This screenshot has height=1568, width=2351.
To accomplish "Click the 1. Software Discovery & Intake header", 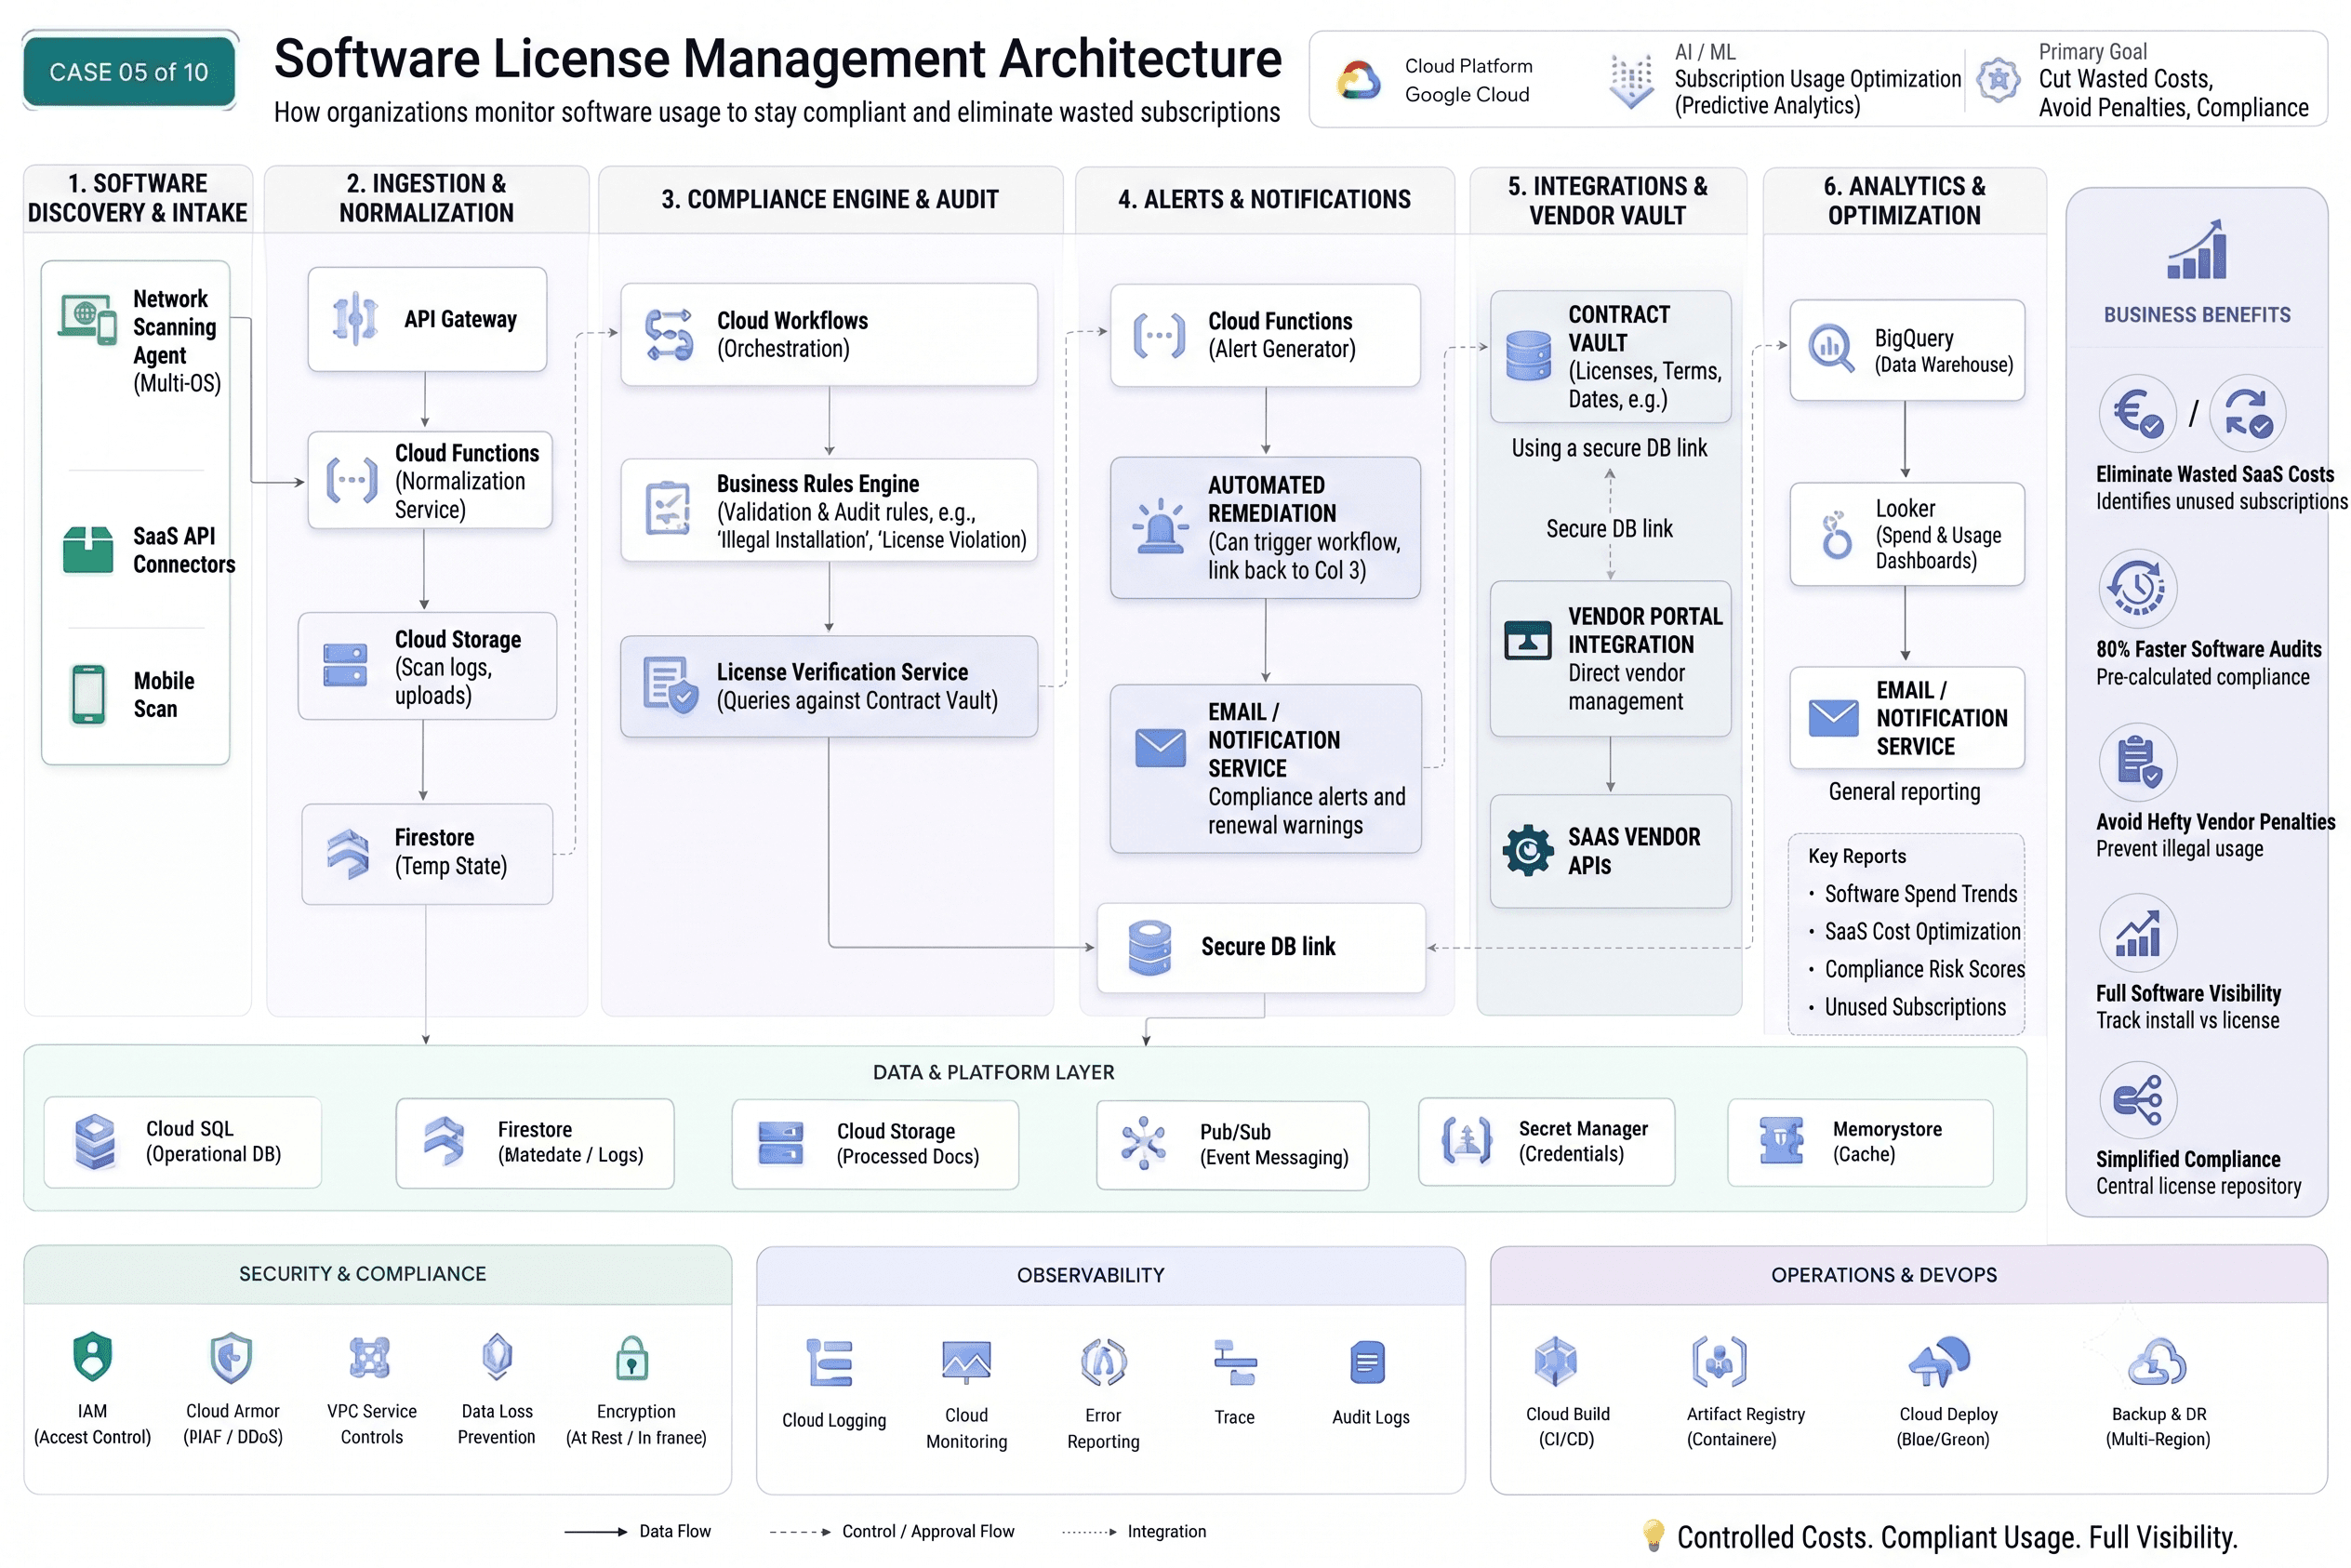I will point(138,198).
